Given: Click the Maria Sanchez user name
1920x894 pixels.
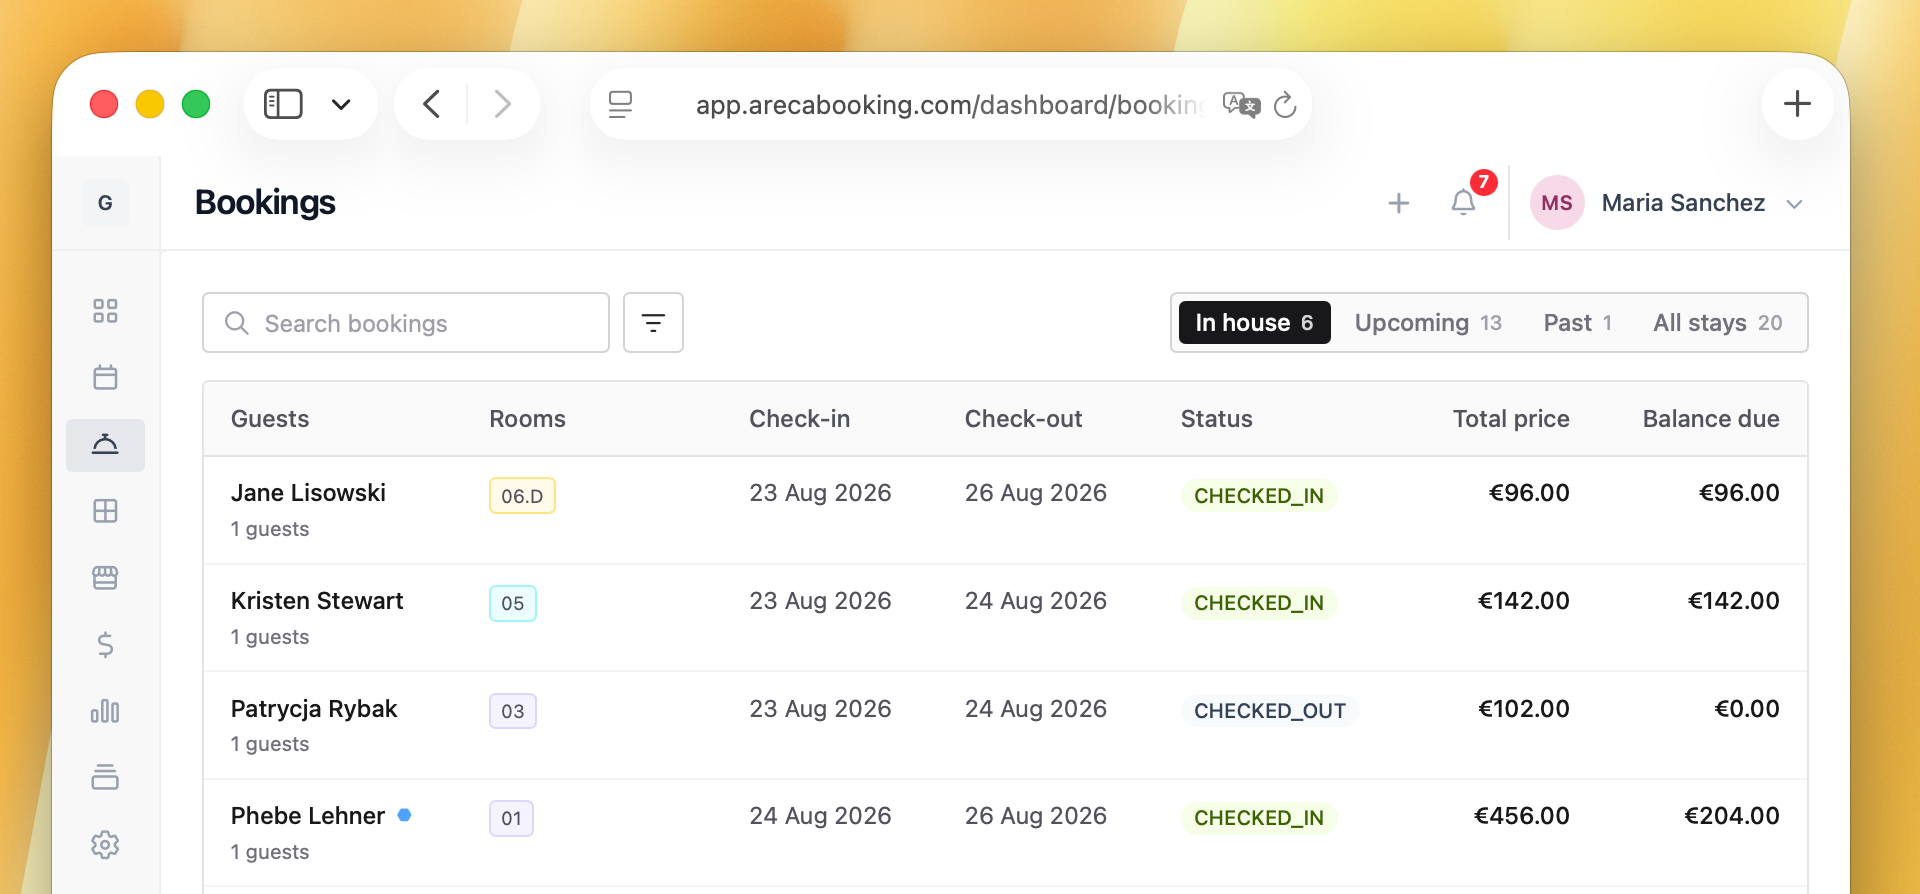Looking at the screenshot, I should point(1683,203).
